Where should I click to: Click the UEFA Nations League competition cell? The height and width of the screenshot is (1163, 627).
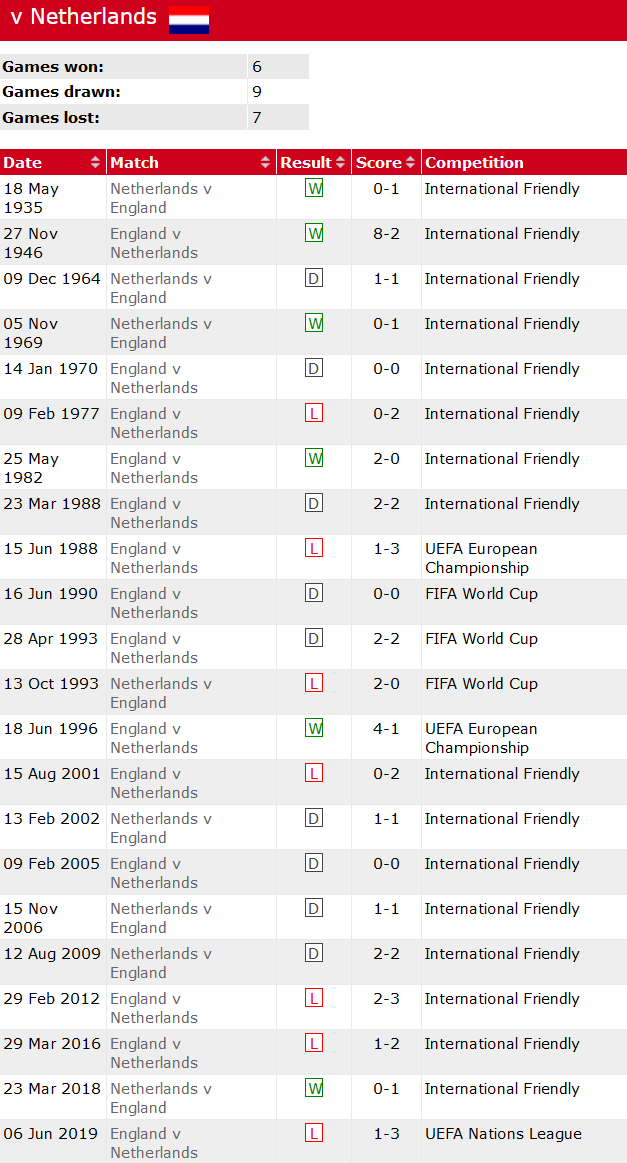coord(503,1134)
